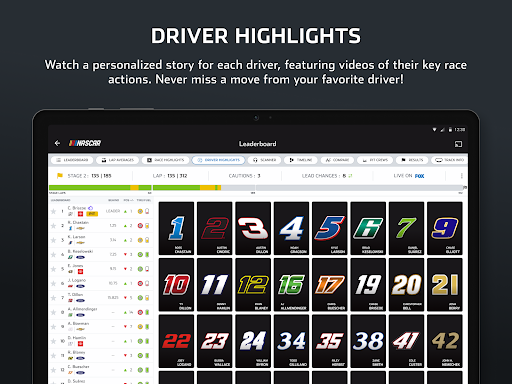
Task: Tap the lead changes swap icon
Action: coord(350,176)
